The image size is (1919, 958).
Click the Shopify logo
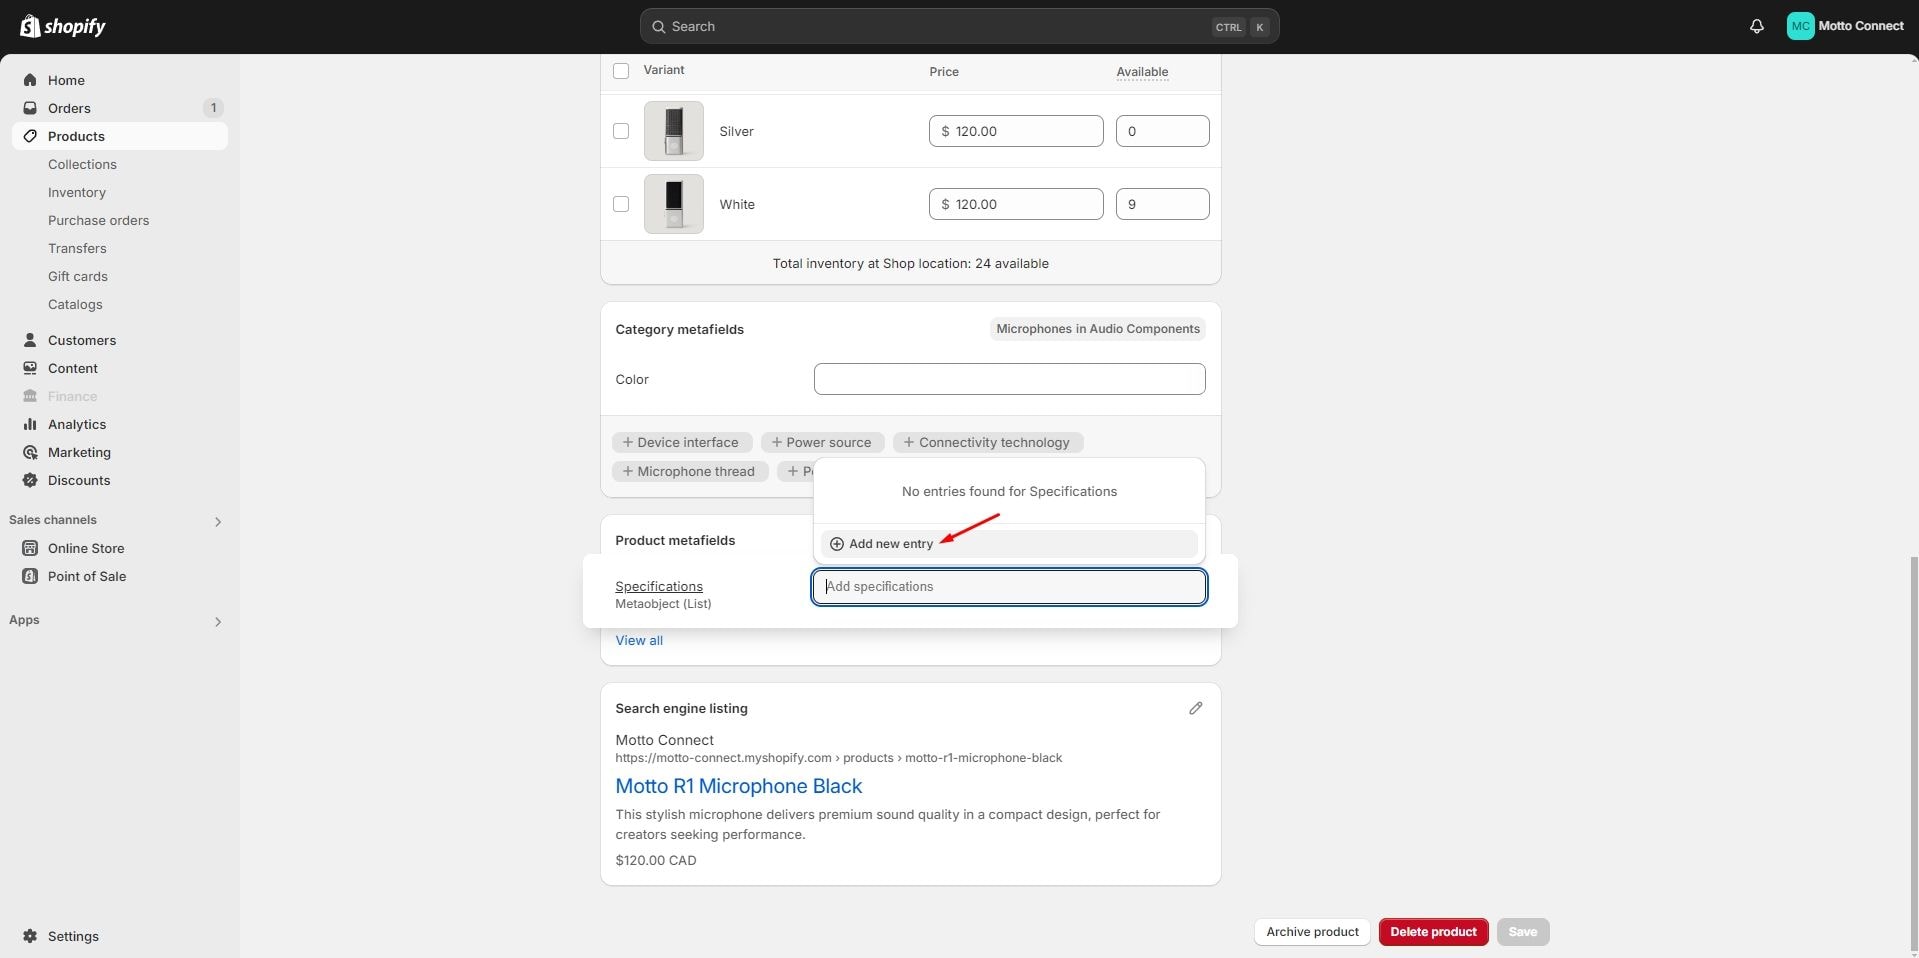click(x=62, y=26)
